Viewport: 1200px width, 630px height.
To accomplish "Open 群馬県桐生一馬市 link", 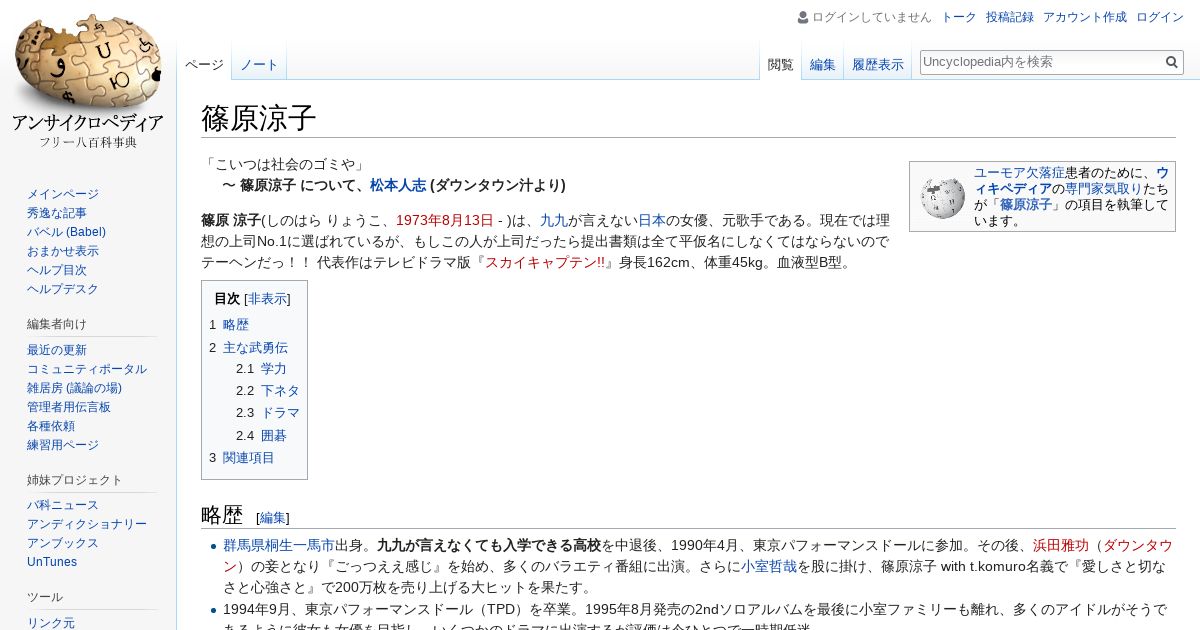I will point(279,546).
